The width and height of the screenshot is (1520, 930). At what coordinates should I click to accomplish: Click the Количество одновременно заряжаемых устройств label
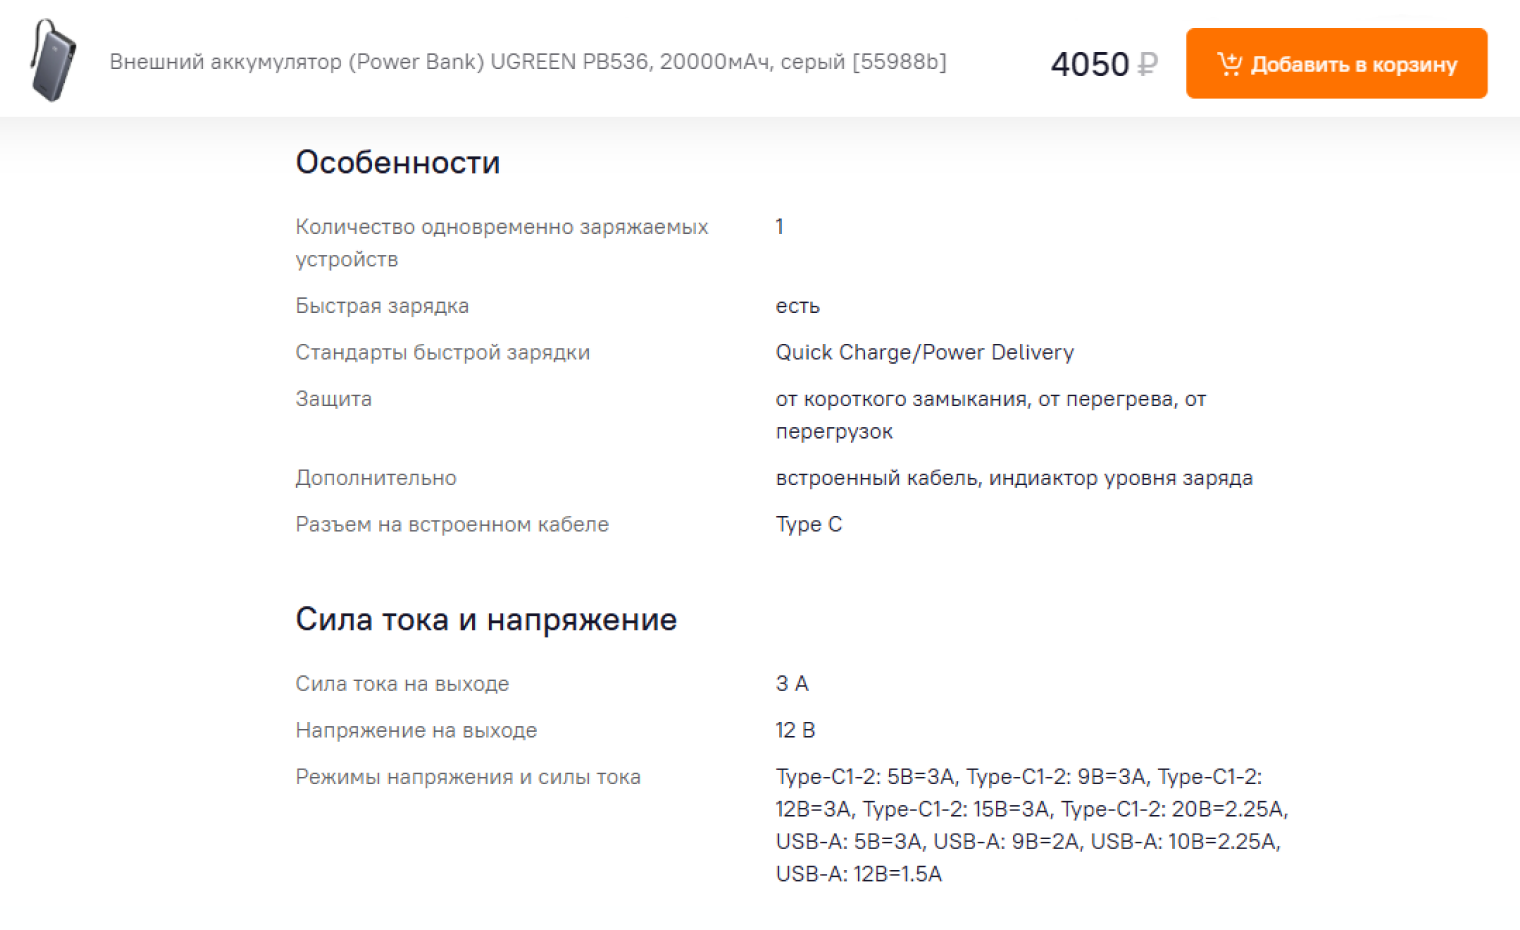click(502, 243)
